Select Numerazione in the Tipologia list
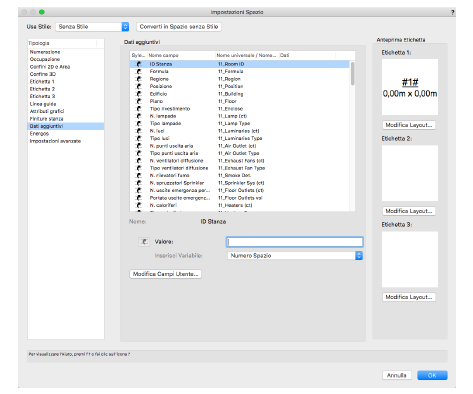Image resolution: width=473 pixels, height=394 pixels. click(45, 52)
